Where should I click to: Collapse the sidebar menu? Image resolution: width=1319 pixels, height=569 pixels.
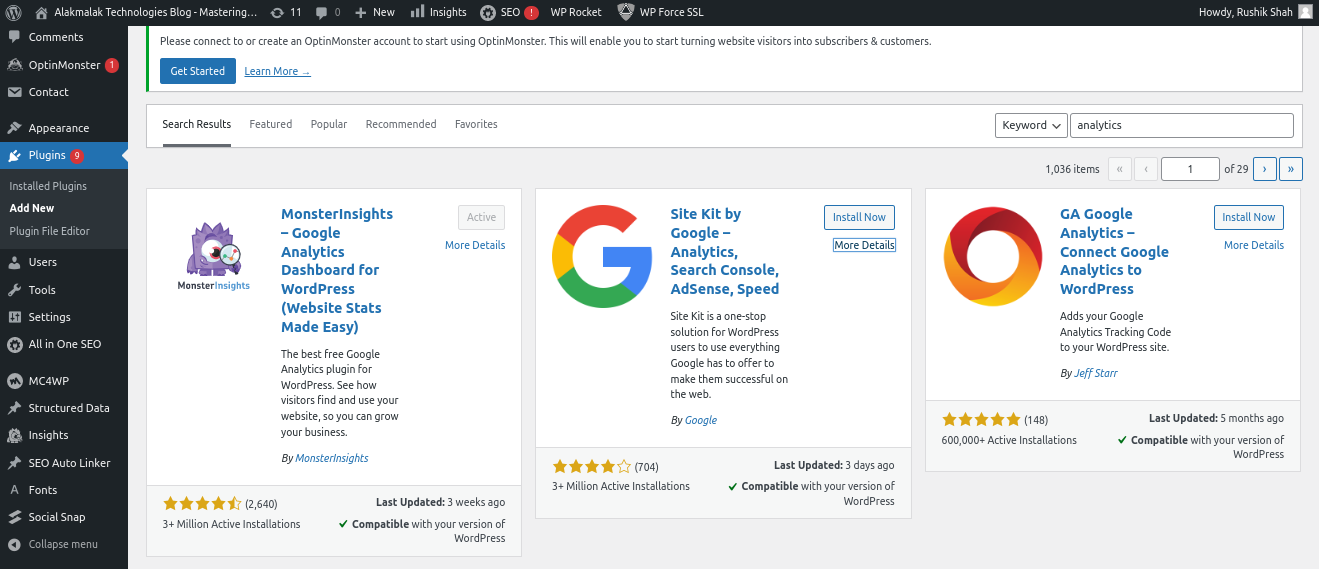pos(64,544)
